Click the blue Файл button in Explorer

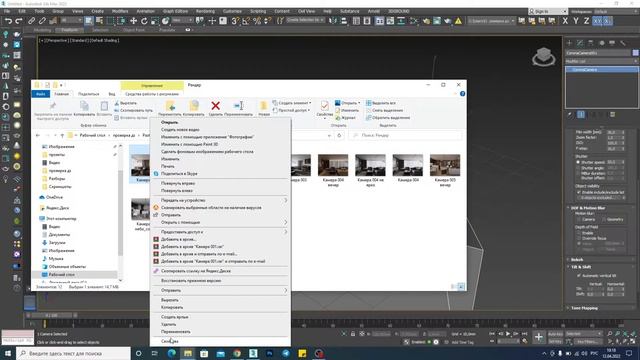tap(41, 94)
